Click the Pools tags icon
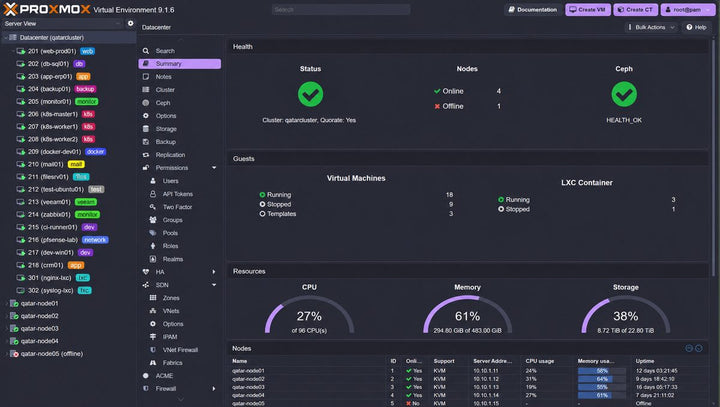 coord(153,233)
